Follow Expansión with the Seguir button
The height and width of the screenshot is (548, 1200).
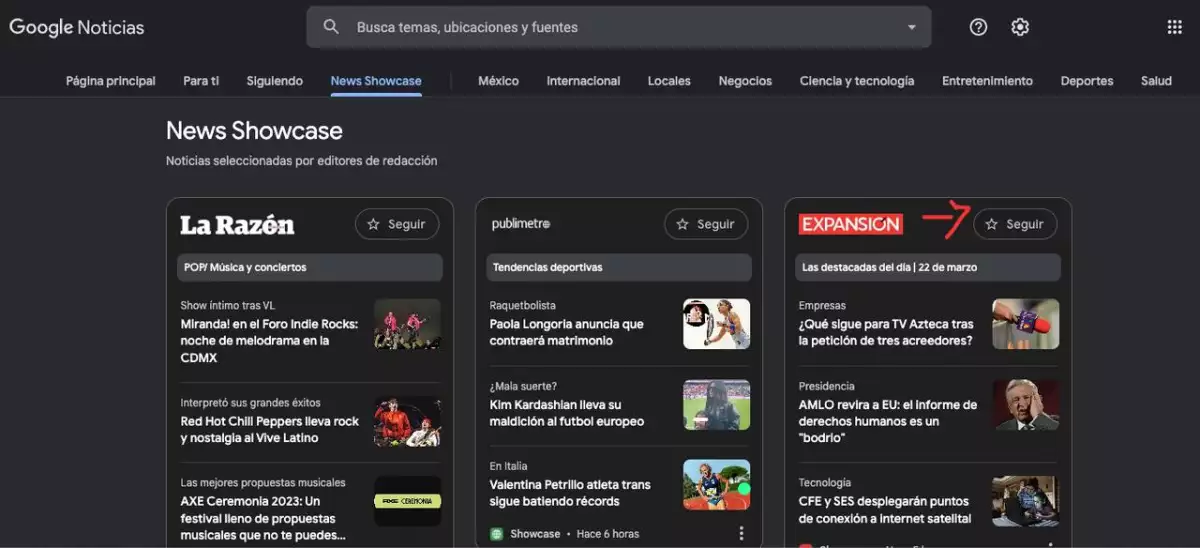pyautogui.click(x=1015, y=224)
